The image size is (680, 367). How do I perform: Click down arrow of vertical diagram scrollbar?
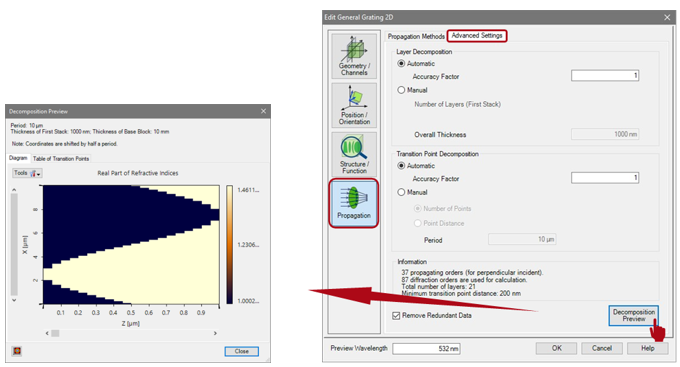tap(14, 300)
